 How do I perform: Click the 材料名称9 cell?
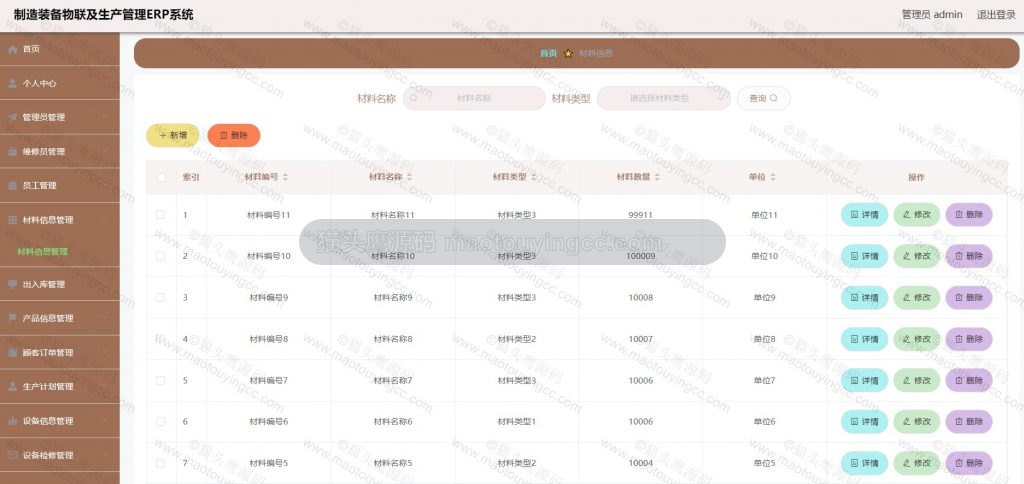click(392, 298)
